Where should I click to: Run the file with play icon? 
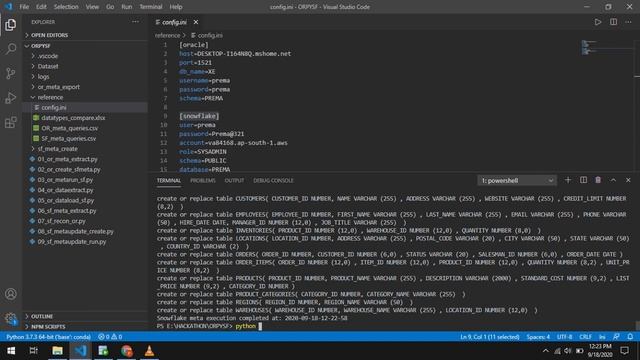click(598, 22)
